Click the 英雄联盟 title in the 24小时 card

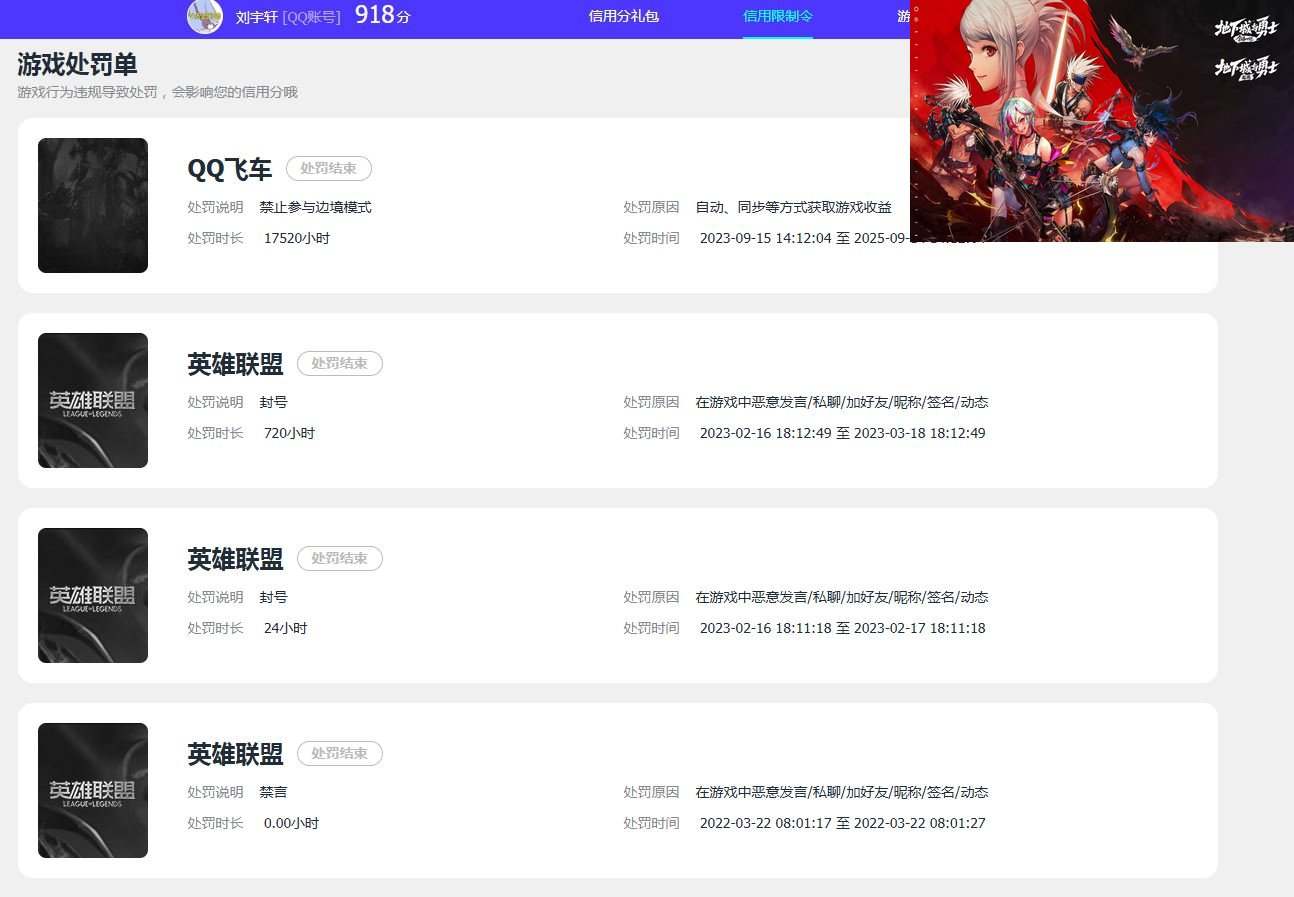pos(236,559)
